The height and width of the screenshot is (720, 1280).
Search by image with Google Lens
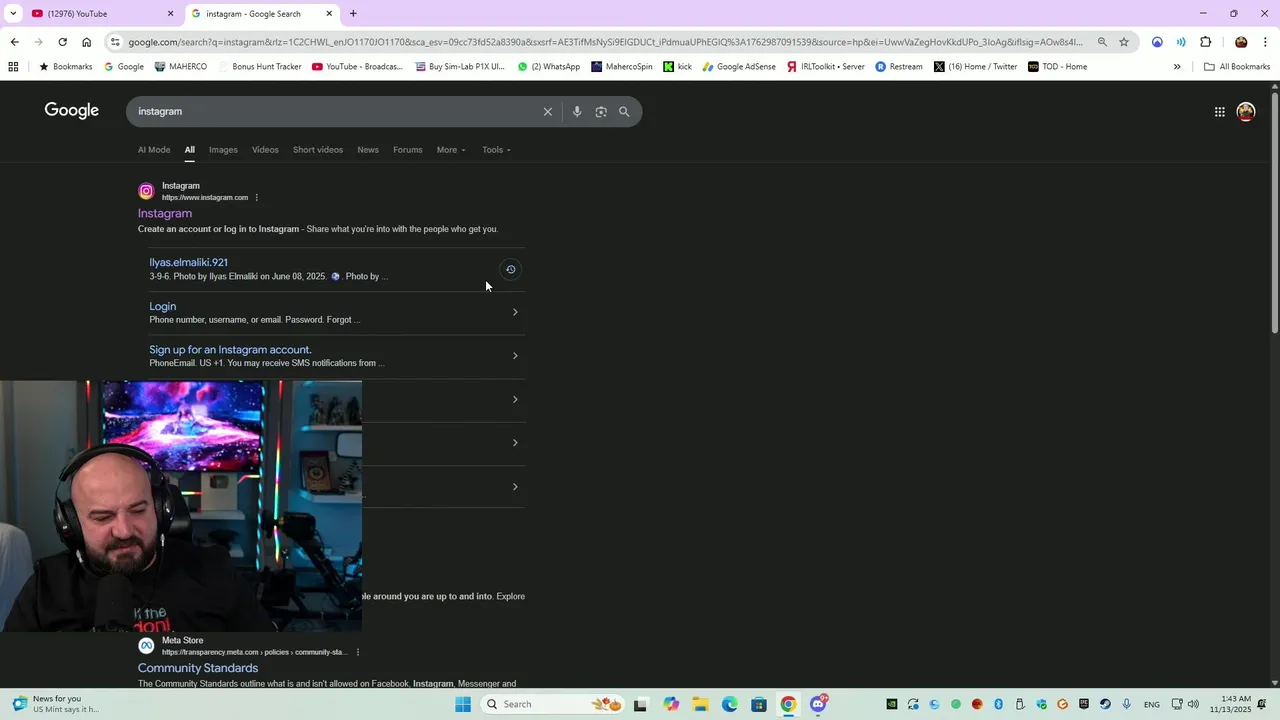601,112
